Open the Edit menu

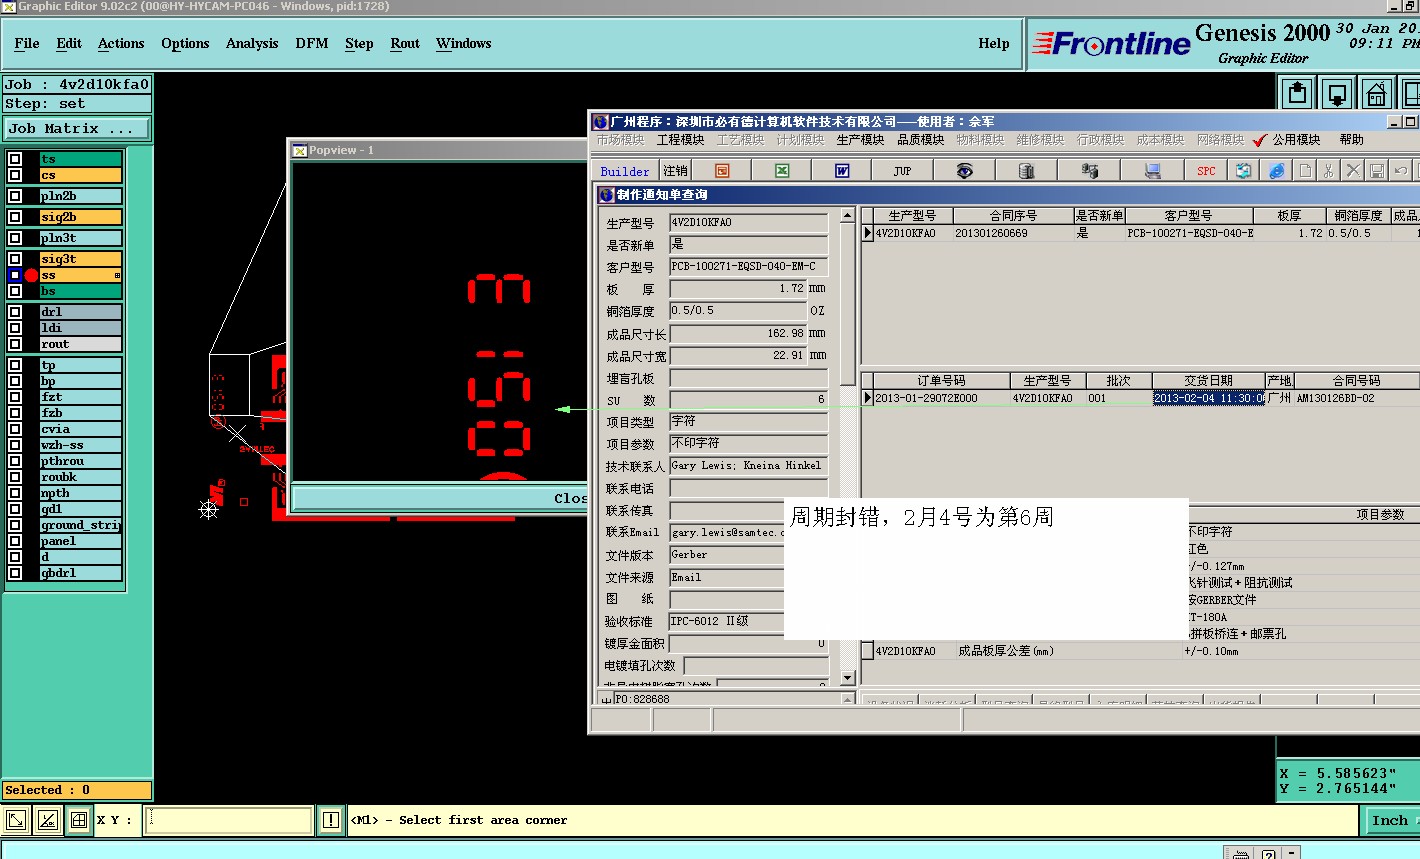tap(69, 43)
